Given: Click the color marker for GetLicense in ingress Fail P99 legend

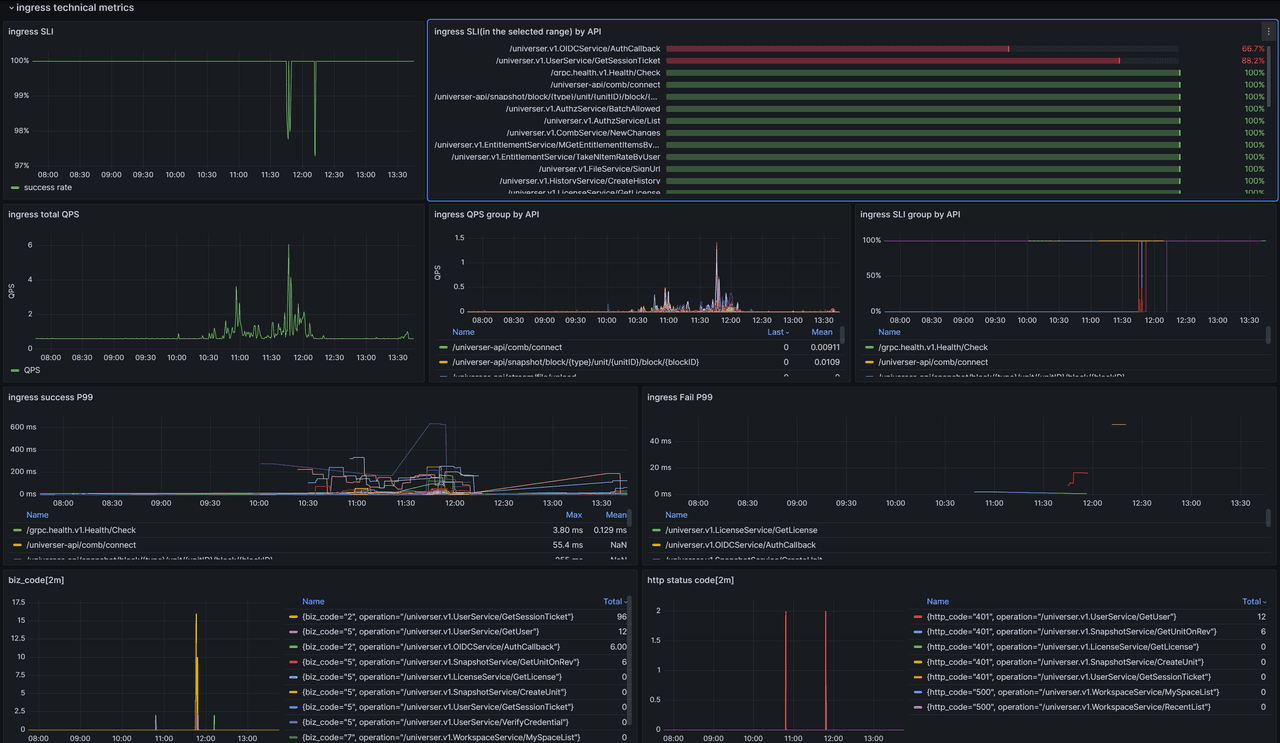Looking at the screenshot, I should [x=657, y=530].
